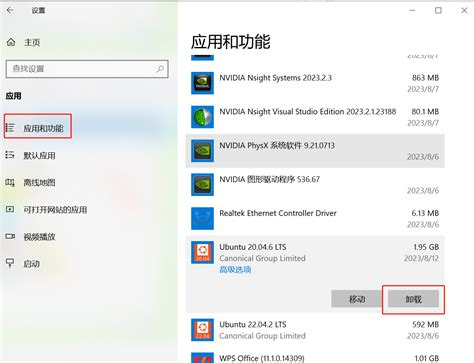
Task: Click the Realtek Ethernet Controller icon
Action: coord(202,219)
